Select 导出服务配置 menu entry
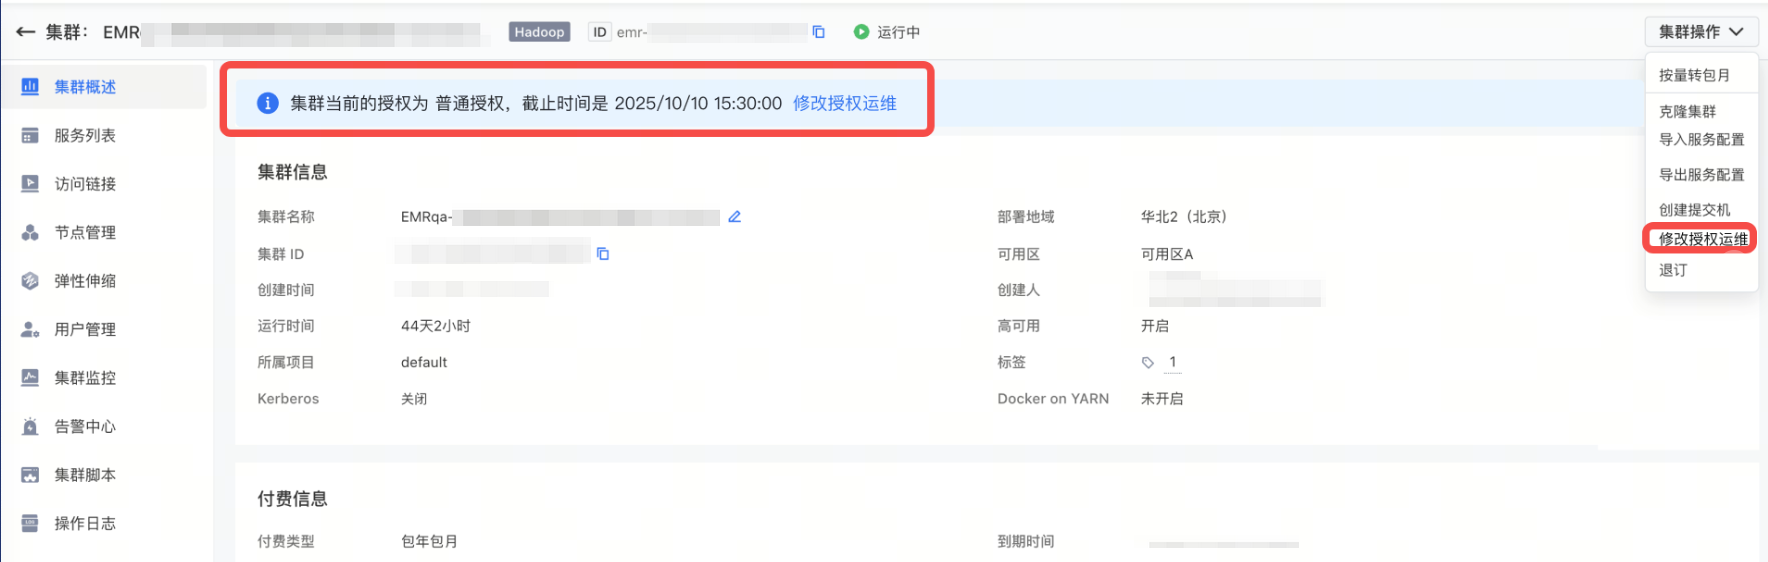 point(1701,174)
